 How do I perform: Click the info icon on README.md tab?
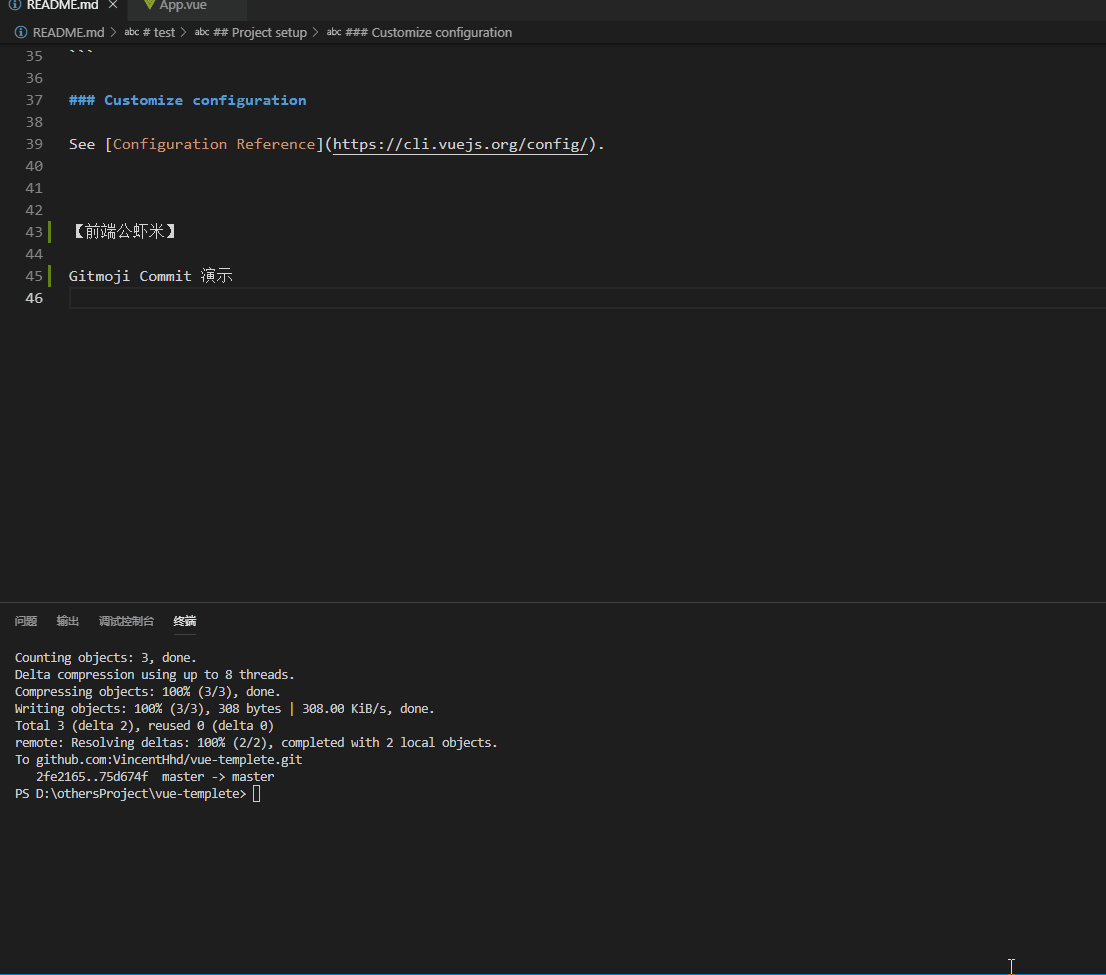click(15, 5)
